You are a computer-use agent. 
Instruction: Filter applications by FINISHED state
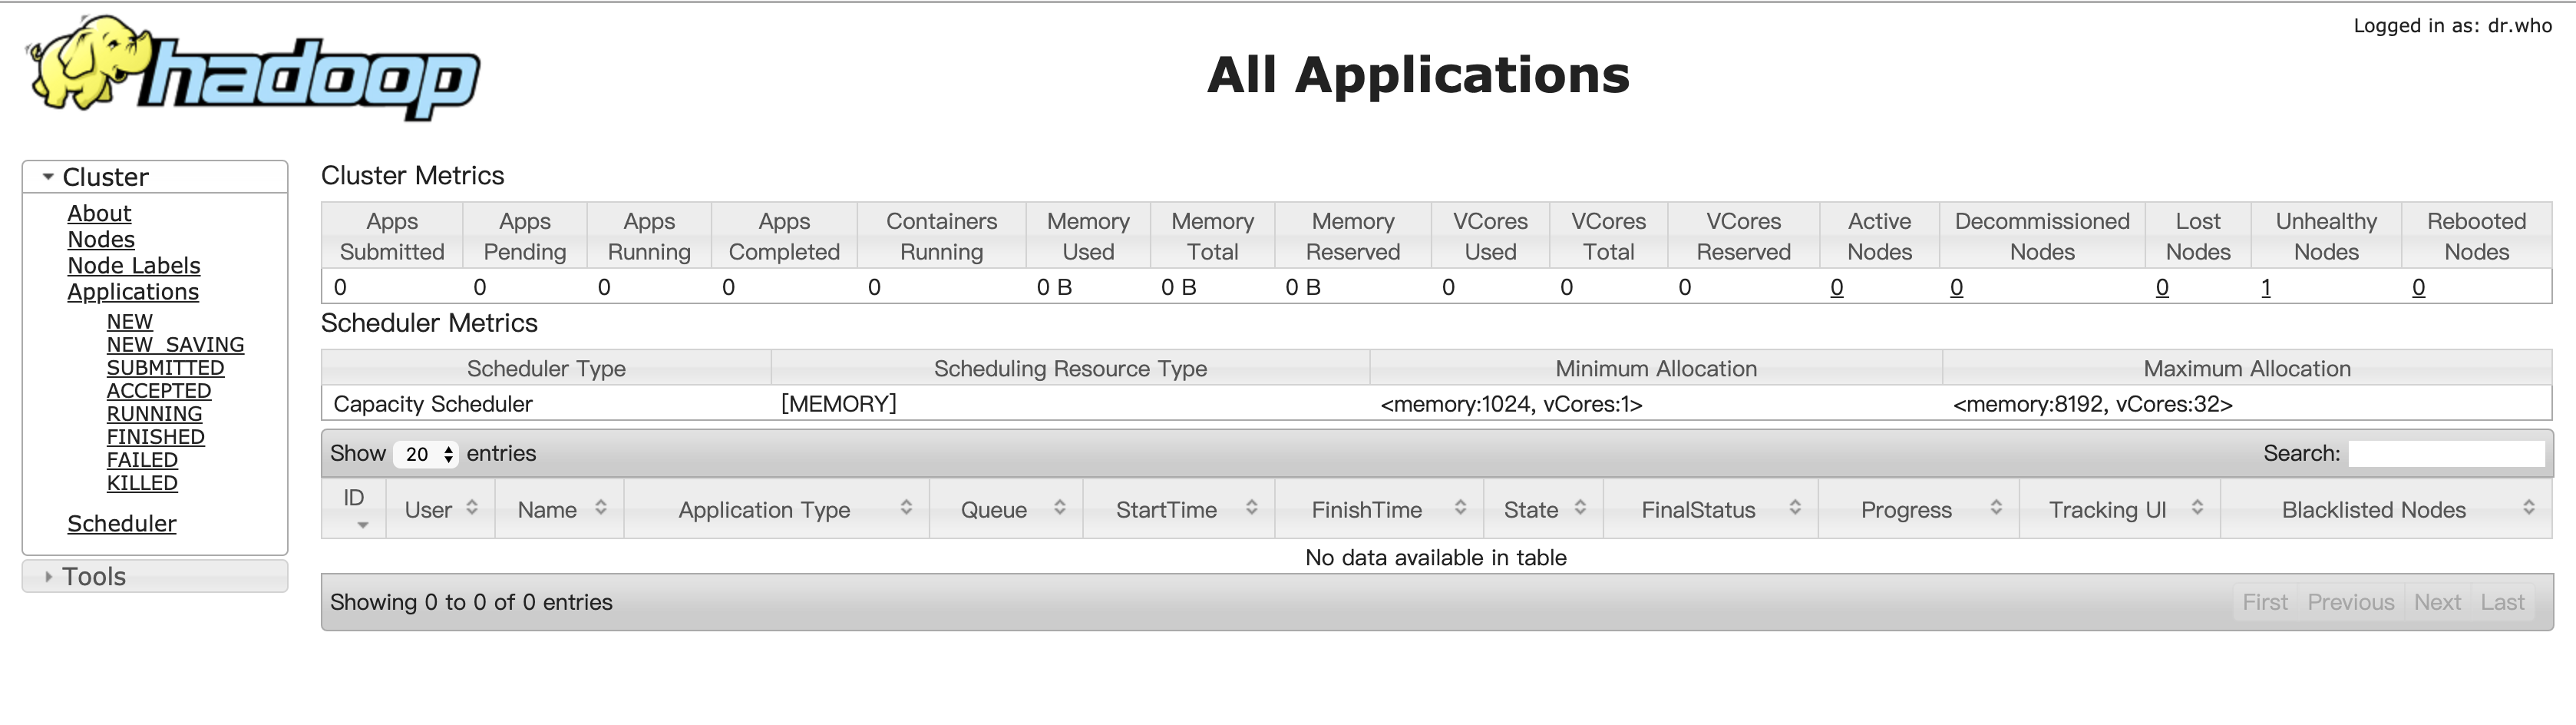[x=155, y=437]
